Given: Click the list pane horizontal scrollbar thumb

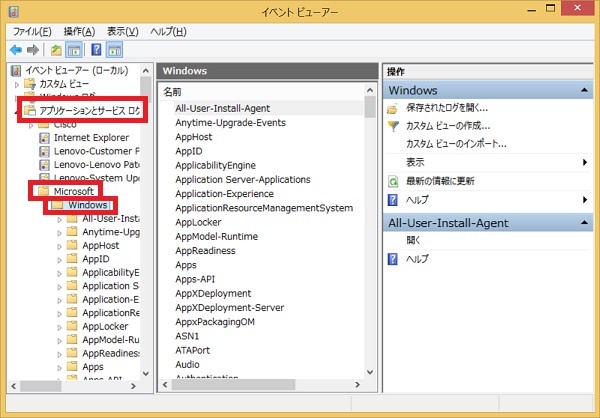Looking at the screenshot, I should (x=233, y=384).
